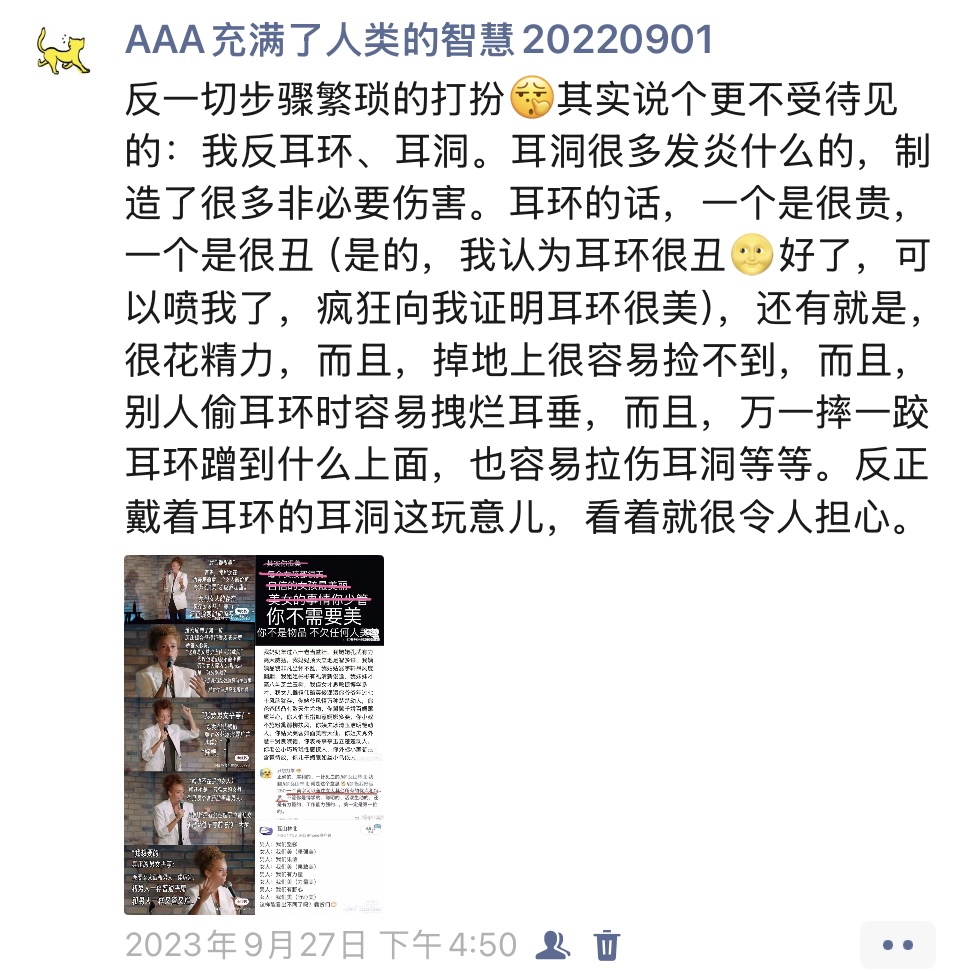Click the bottom comedian frame in collage

pos(190,879)
